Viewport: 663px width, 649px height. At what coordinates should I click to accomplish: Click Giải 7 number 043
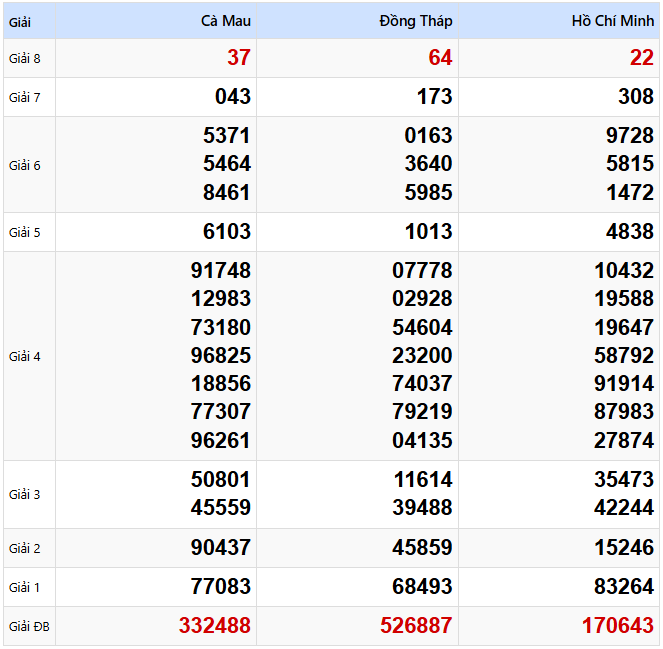(233, 97)
